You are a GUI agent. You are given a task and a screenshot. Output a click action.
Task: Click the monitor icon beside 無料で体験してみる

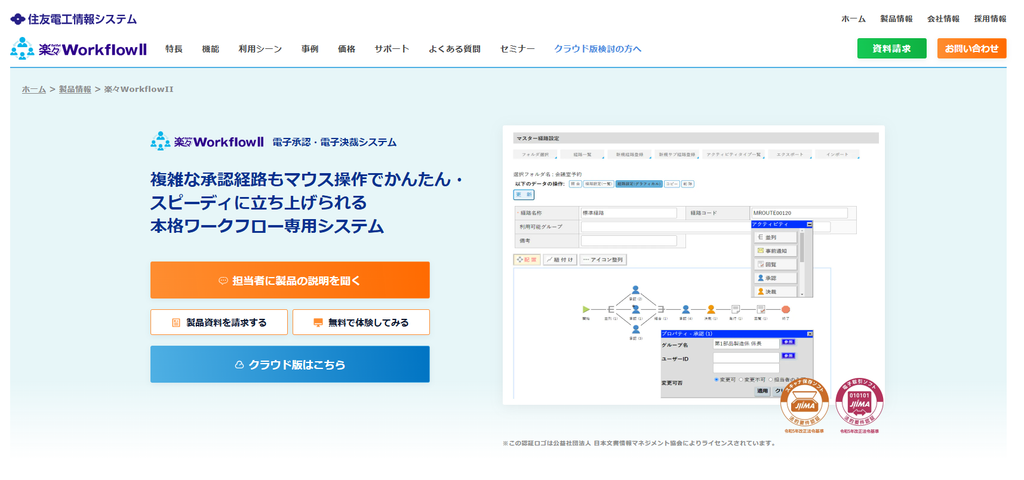click(x=318, y=323)
